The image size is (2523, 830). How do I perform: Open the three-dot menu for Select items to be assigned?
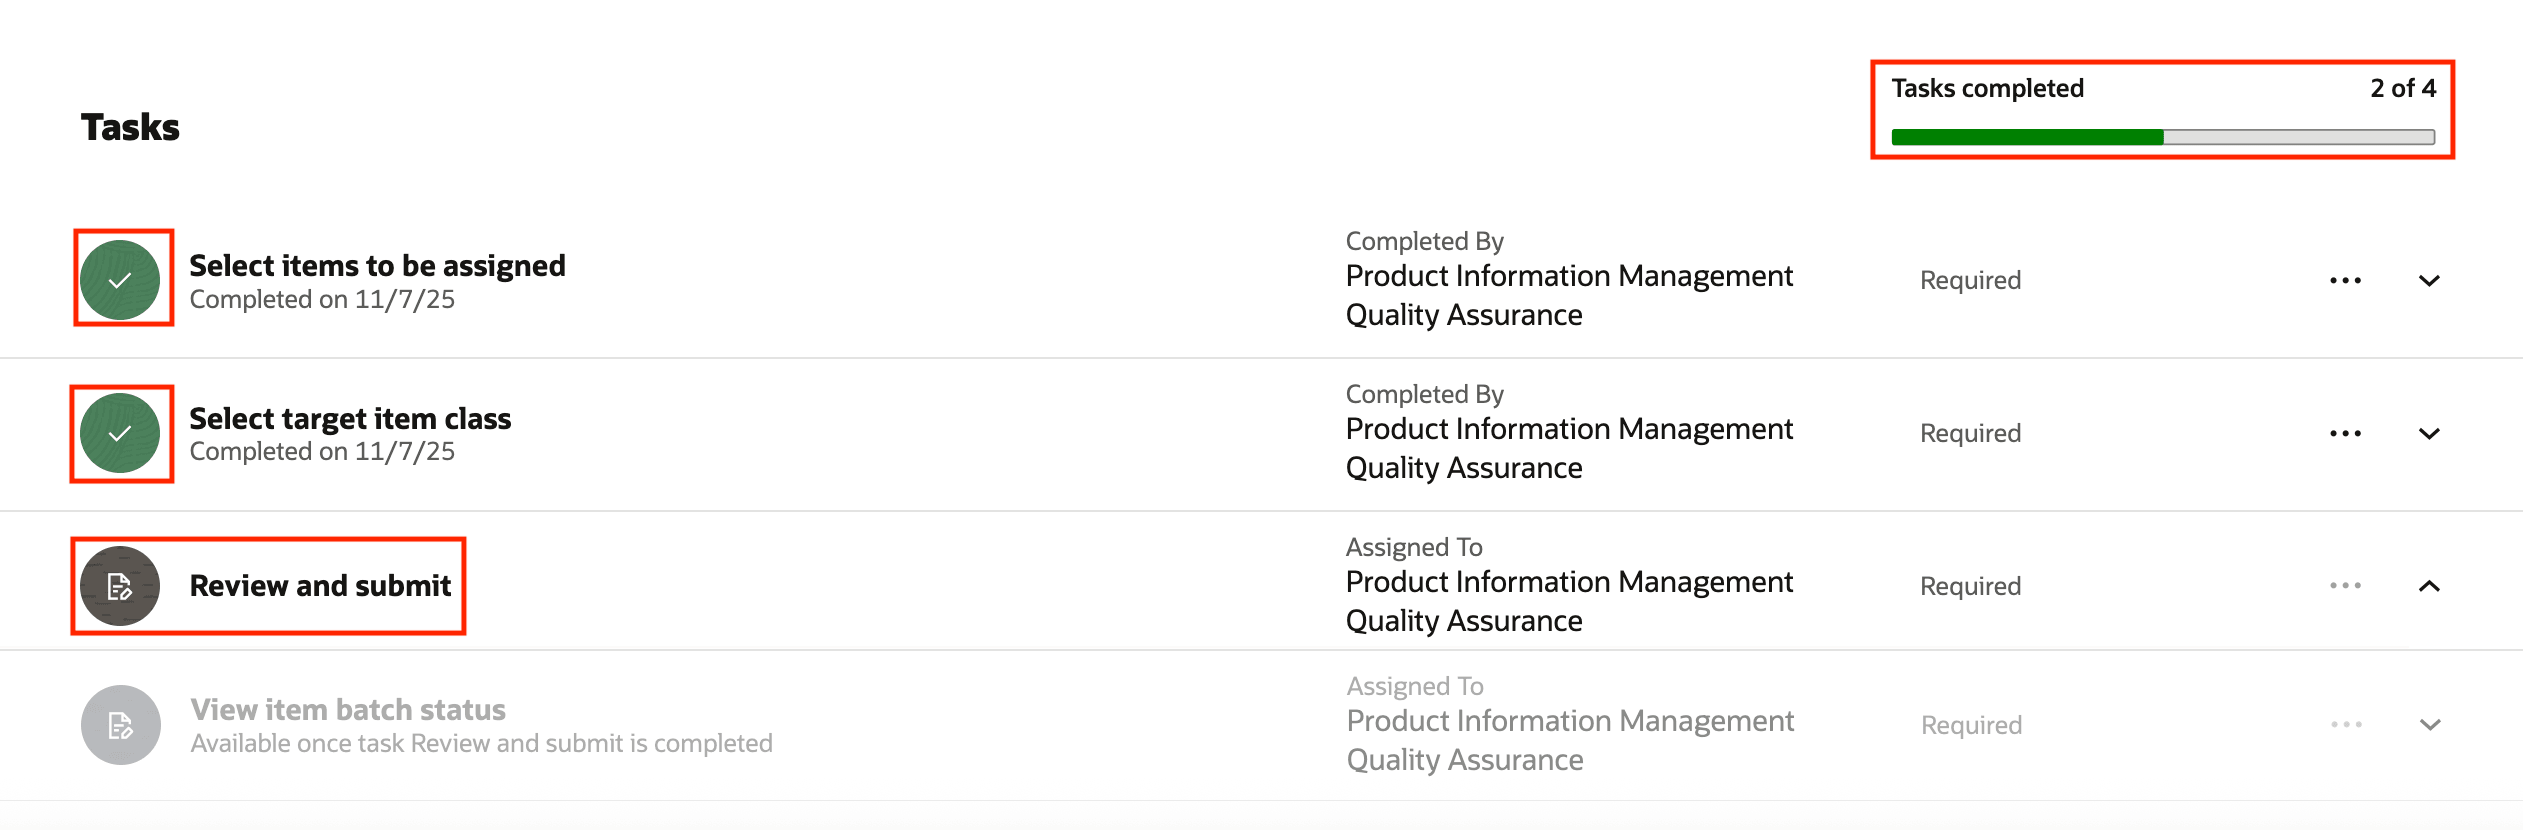pyautogui.click(x=2345, y=281)
